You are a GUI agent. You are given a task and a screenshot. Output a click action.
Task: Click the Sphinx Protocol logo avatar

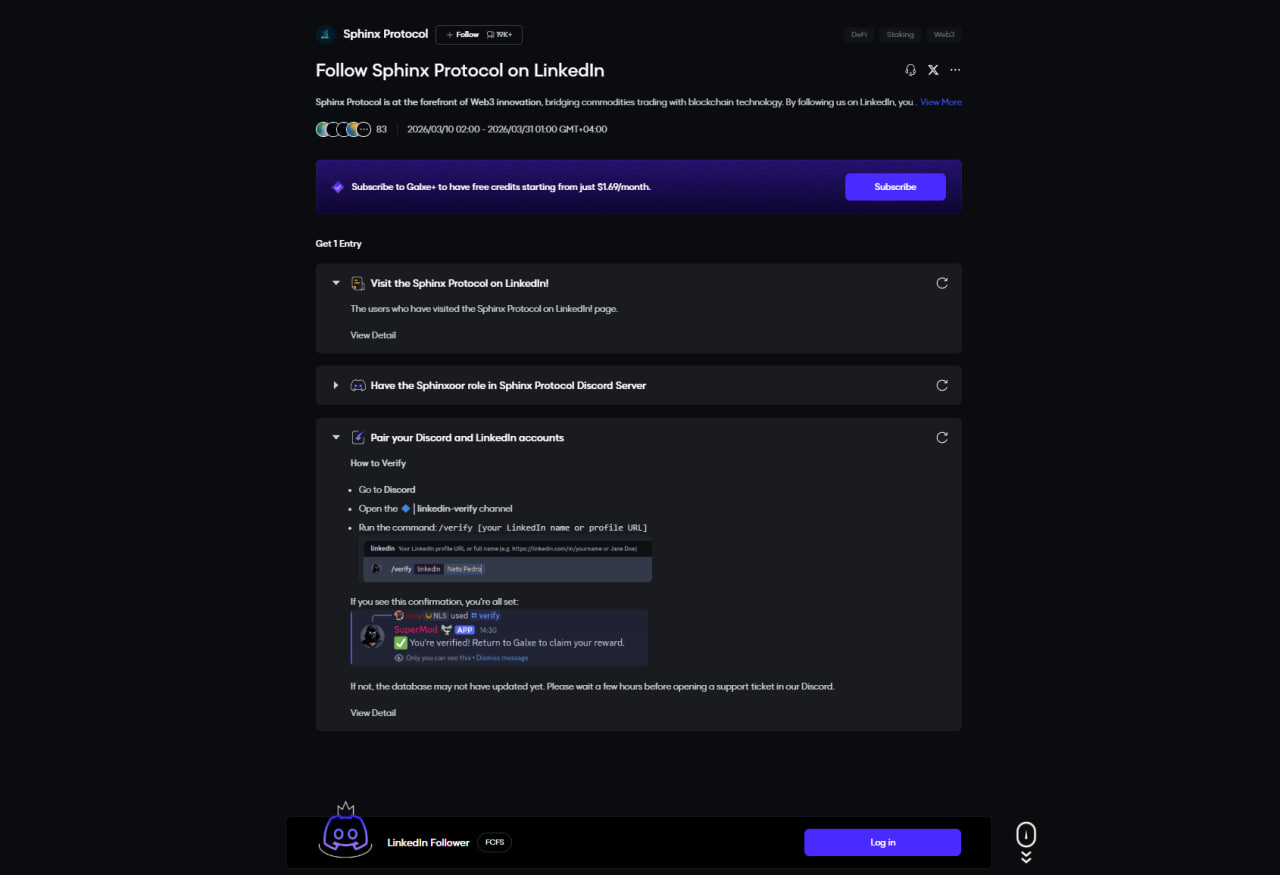pyautogui.click(x=325, y=34)
